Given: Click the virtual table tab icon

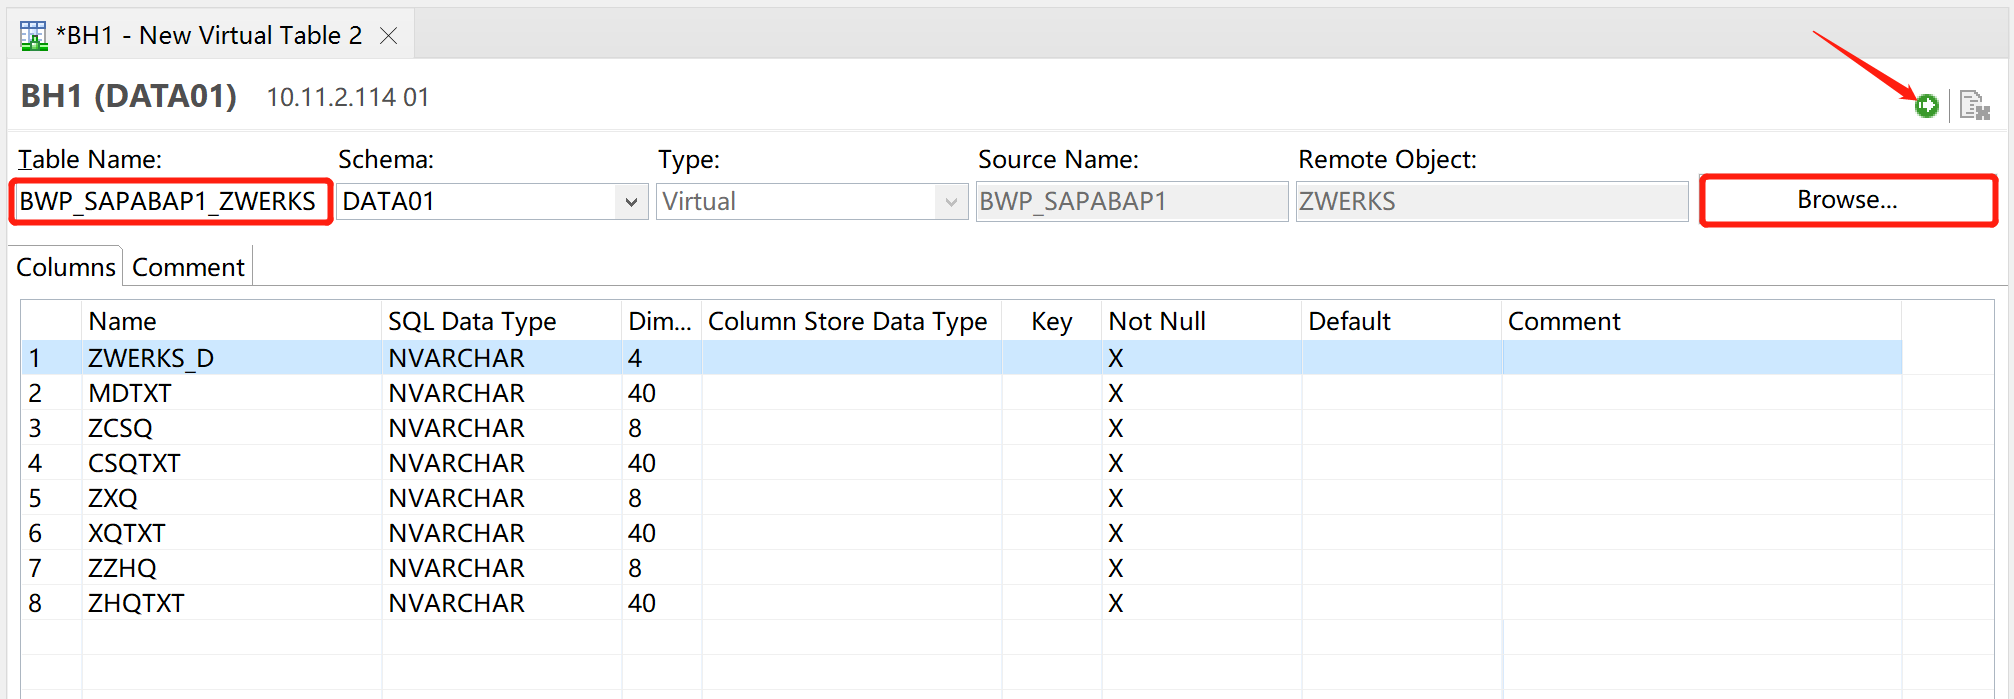Looking at the screenshot, I should point(33,36).
